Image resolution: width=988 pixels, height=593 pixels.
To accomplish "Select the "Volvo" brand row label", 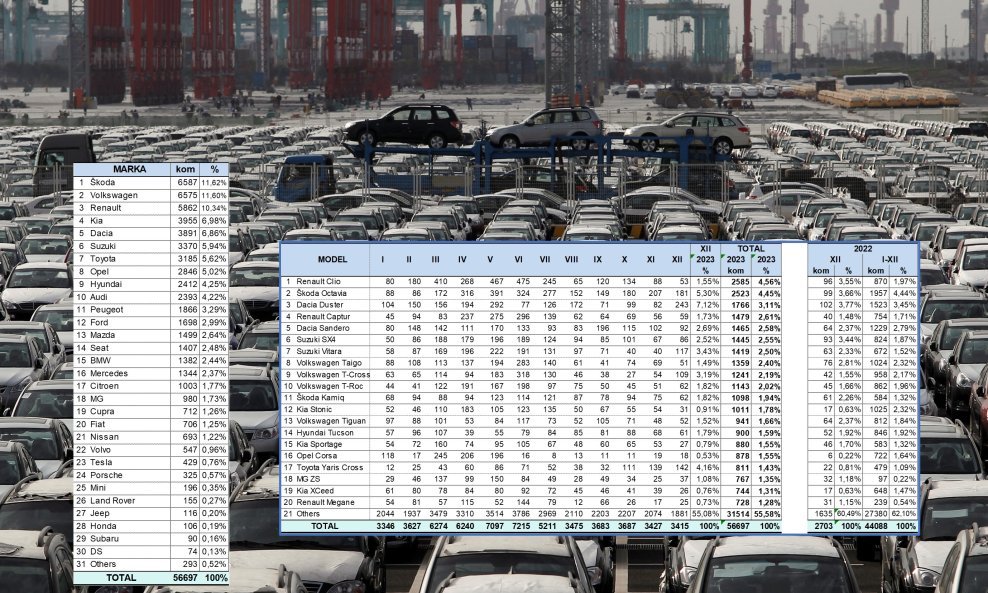I will (101, 449).
